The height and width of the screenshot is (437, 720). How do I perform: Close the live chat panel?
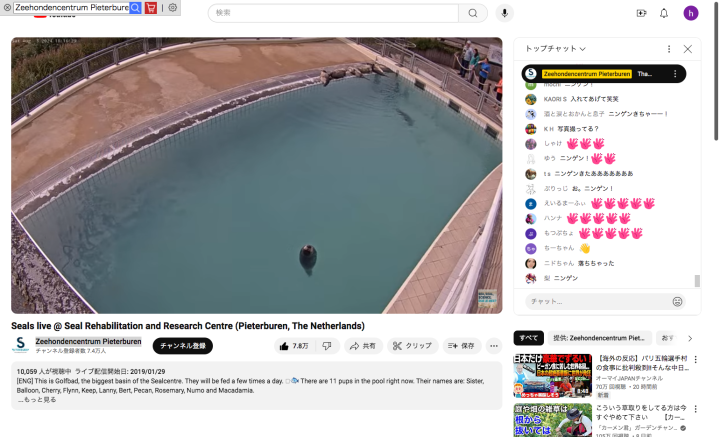tap(688, 48)
